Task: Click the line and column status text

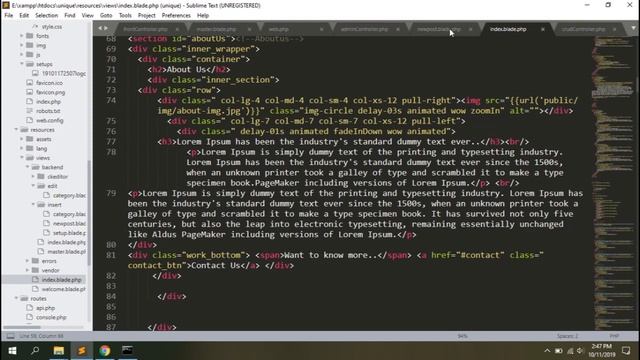Action: [x=42, y=336]
